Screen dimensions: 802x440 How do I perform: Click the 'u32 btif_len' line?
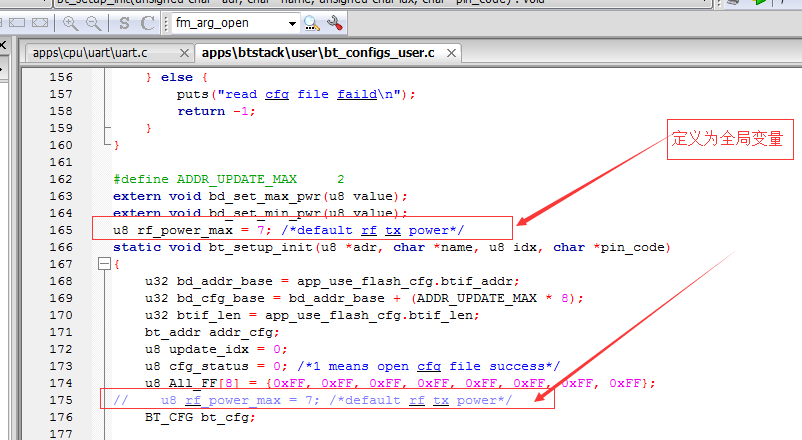312,315
